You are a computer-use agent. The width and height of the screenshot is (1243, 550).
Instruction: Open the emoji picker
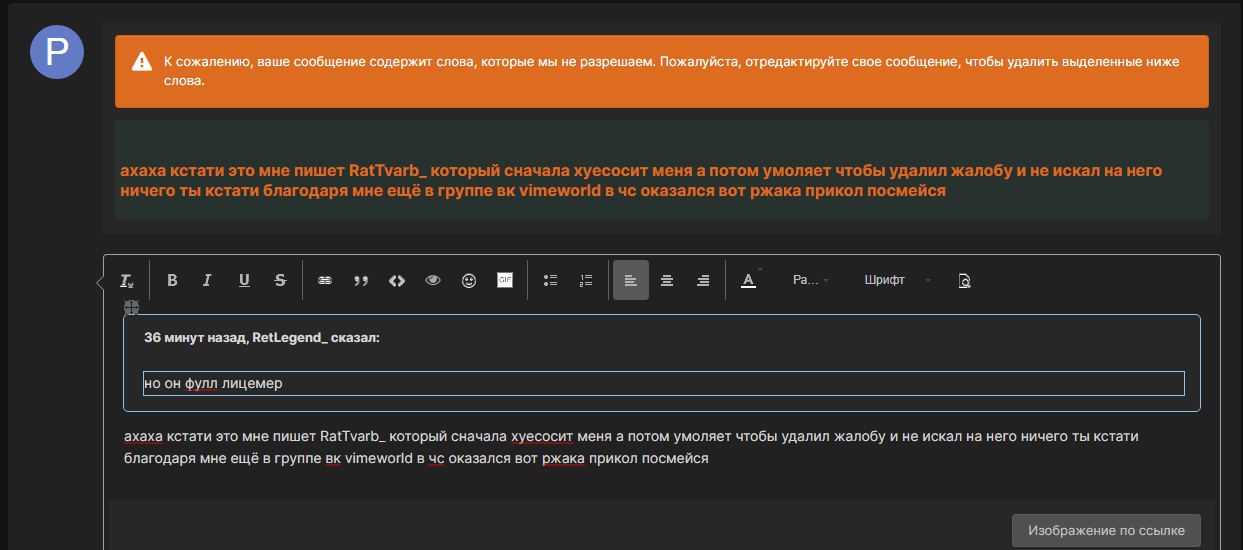[x=469, y=280]
